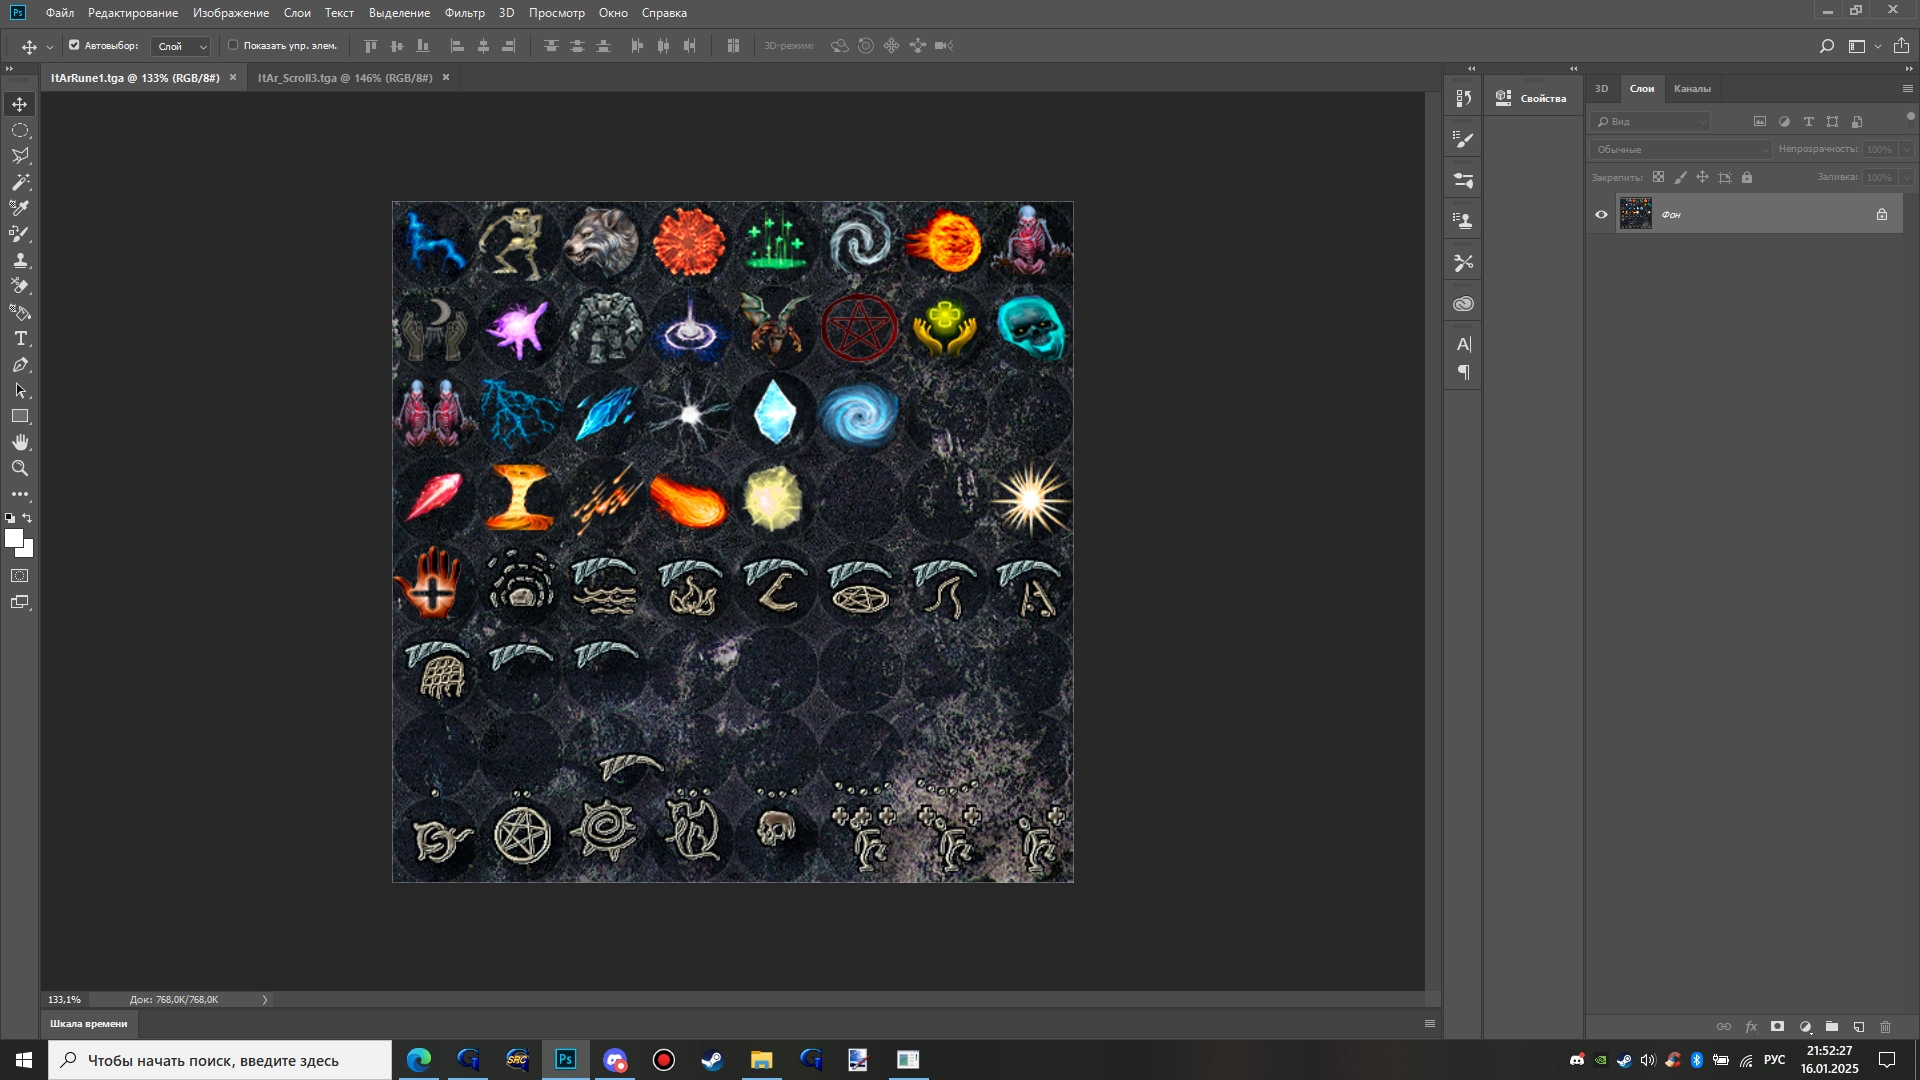
Task: Open blend mode dropdown Обычные
Action: [x=1681, y=149]
